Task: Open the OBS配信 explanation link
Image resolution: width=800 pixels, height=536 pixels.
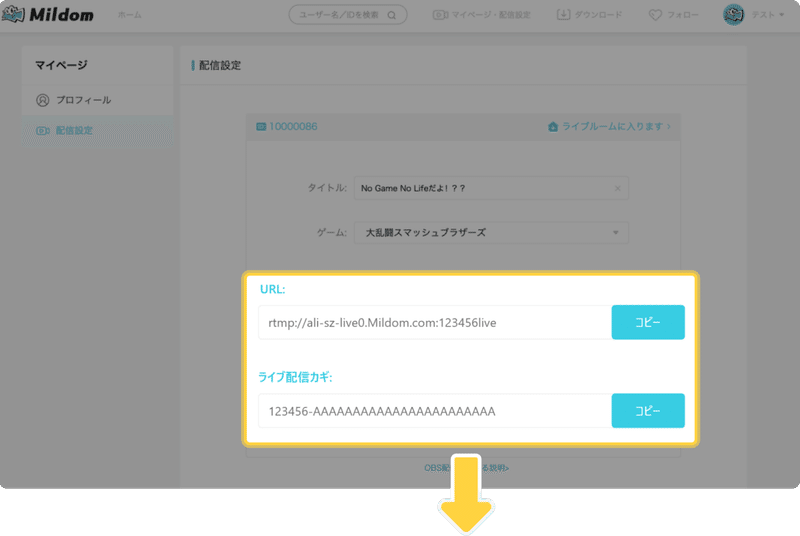Action: (x=466, y=468)
